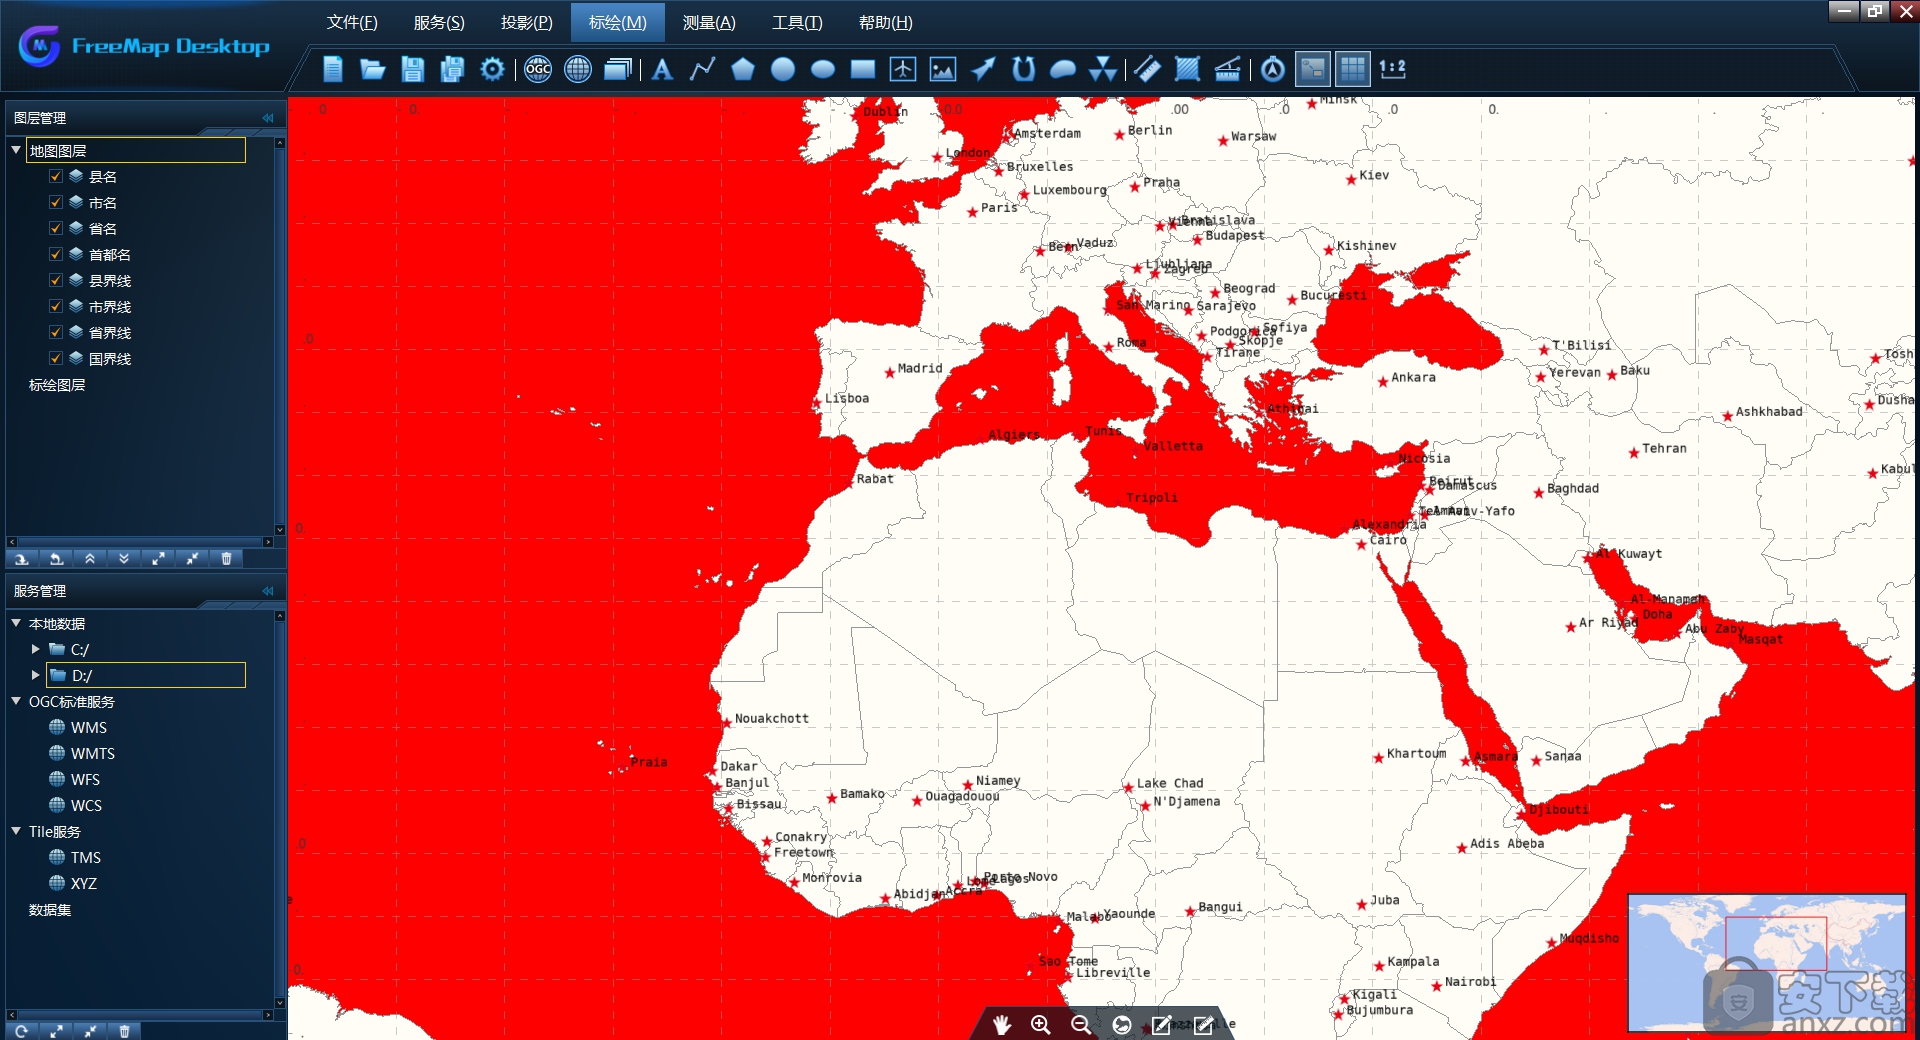This screenshot has width=1920, height=1040.
Task: Uncheck the 国界线 layer checkbox
Action: pyautogui.click(x=56, y=358)
